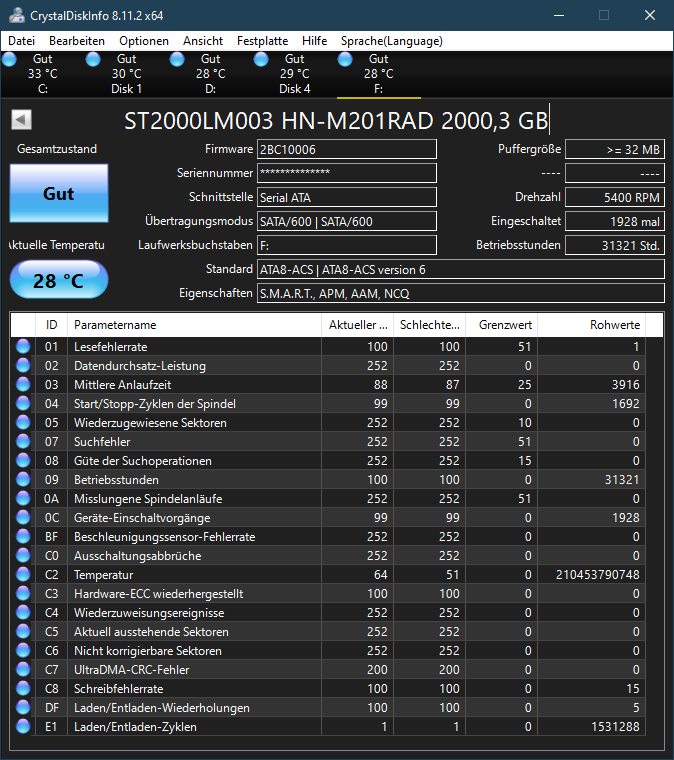
Task: Close the CrystalDiskInfo window
Action: (x=650, y=16)
